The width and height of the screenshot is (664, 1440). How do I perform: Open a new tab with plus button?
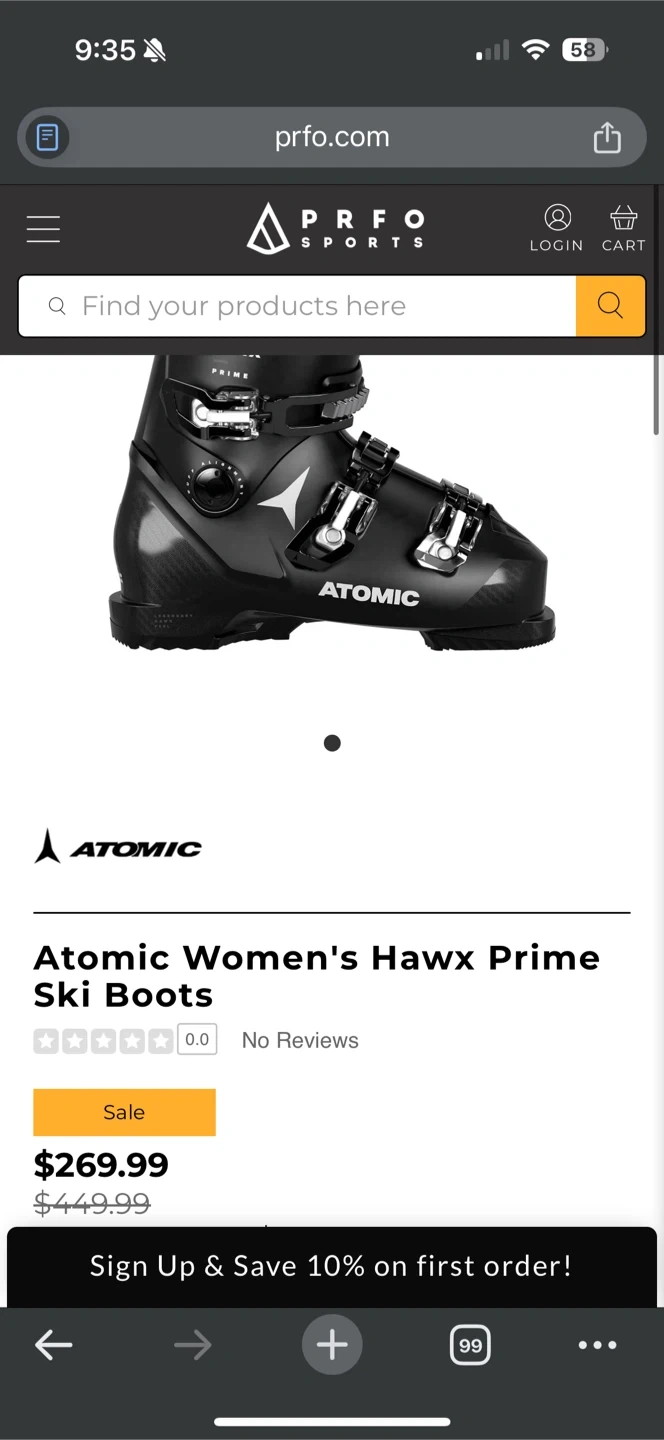coord(332,1345)
